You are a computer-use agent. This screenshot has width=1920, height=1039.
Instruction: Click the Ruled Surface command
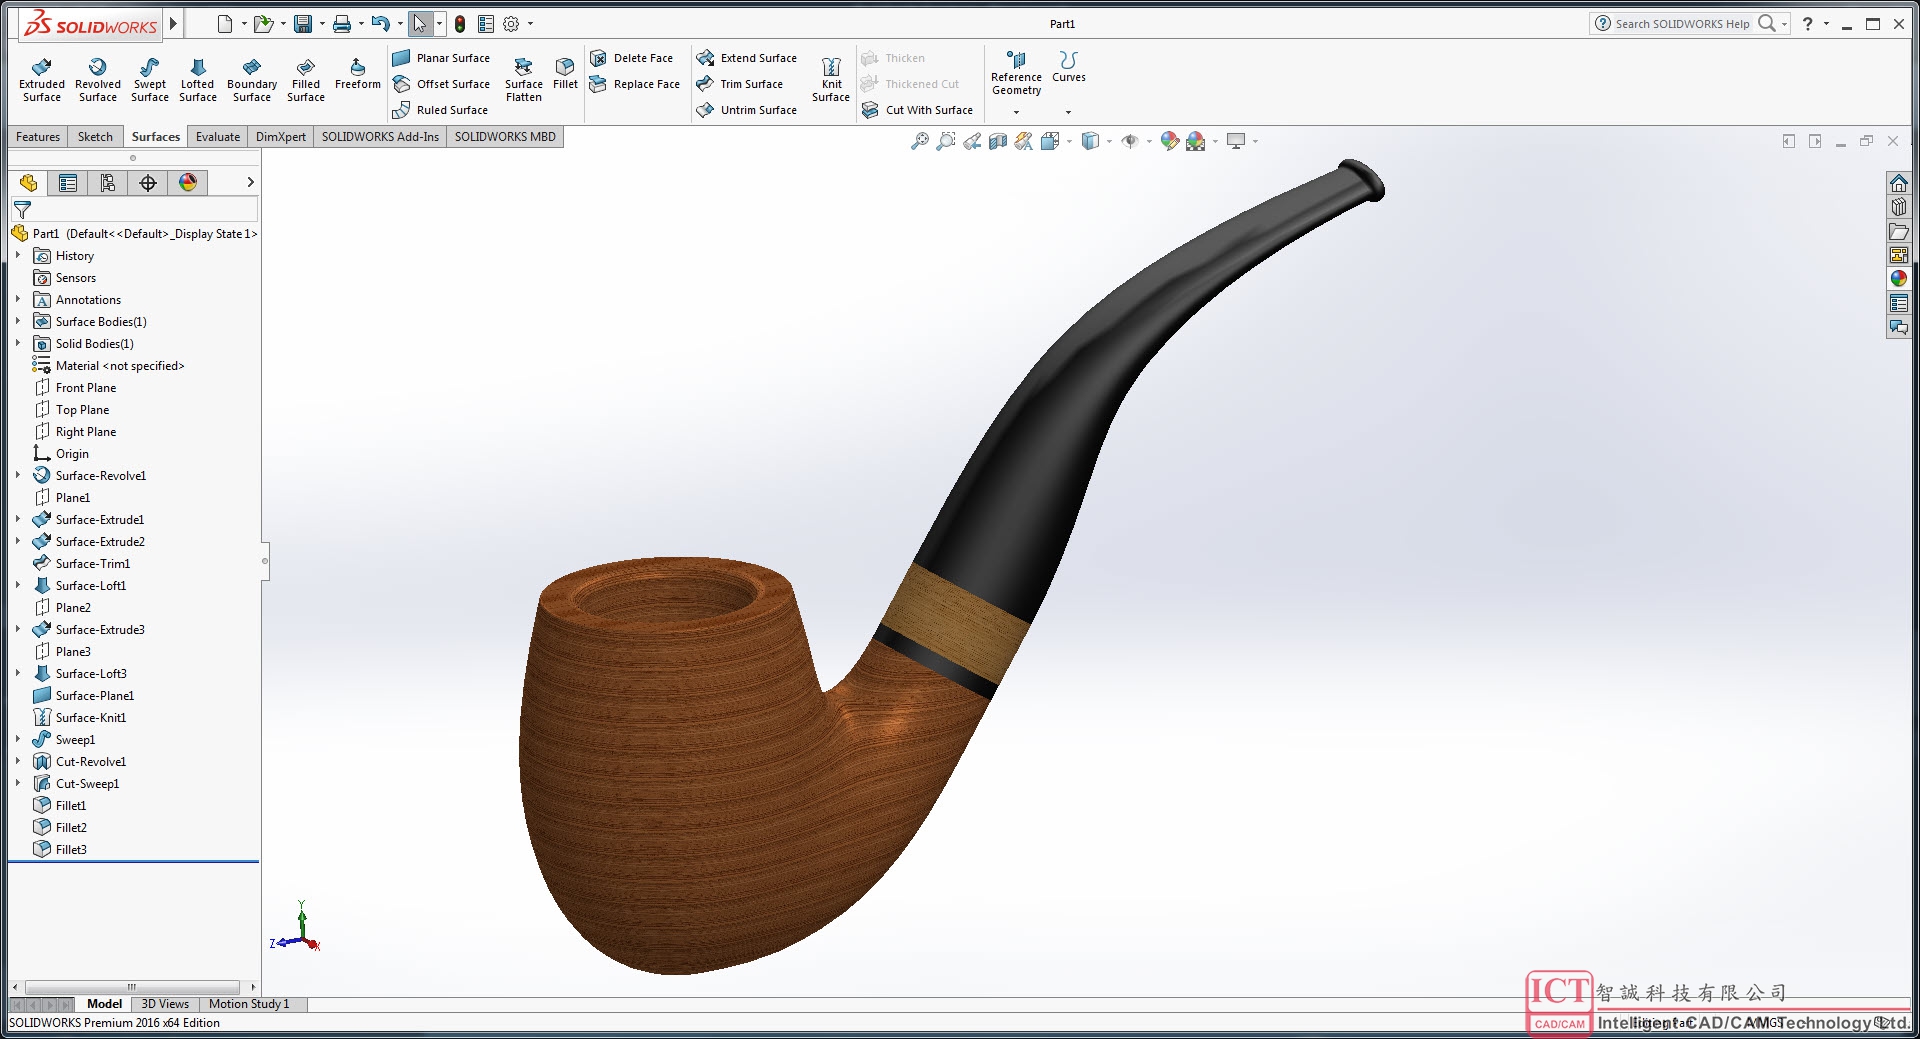[440, 110]
